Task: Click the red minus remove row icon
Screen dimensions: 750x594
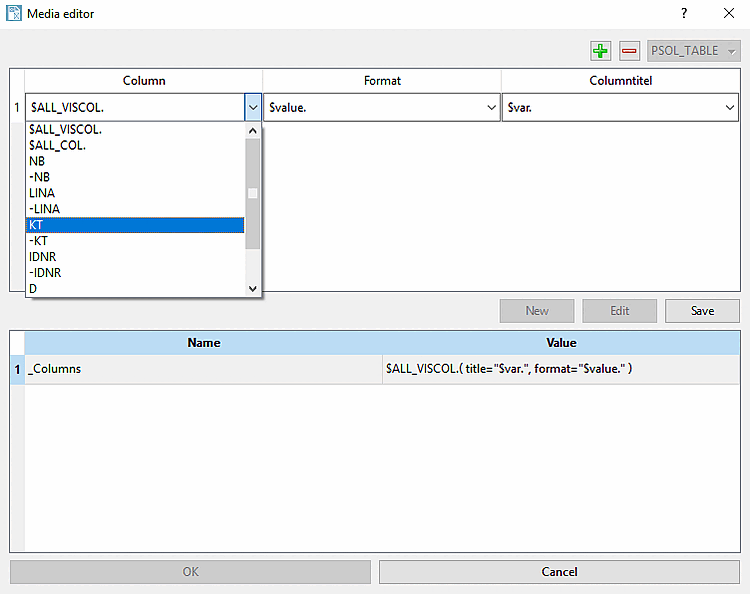Action: click(x=629, y=51)
